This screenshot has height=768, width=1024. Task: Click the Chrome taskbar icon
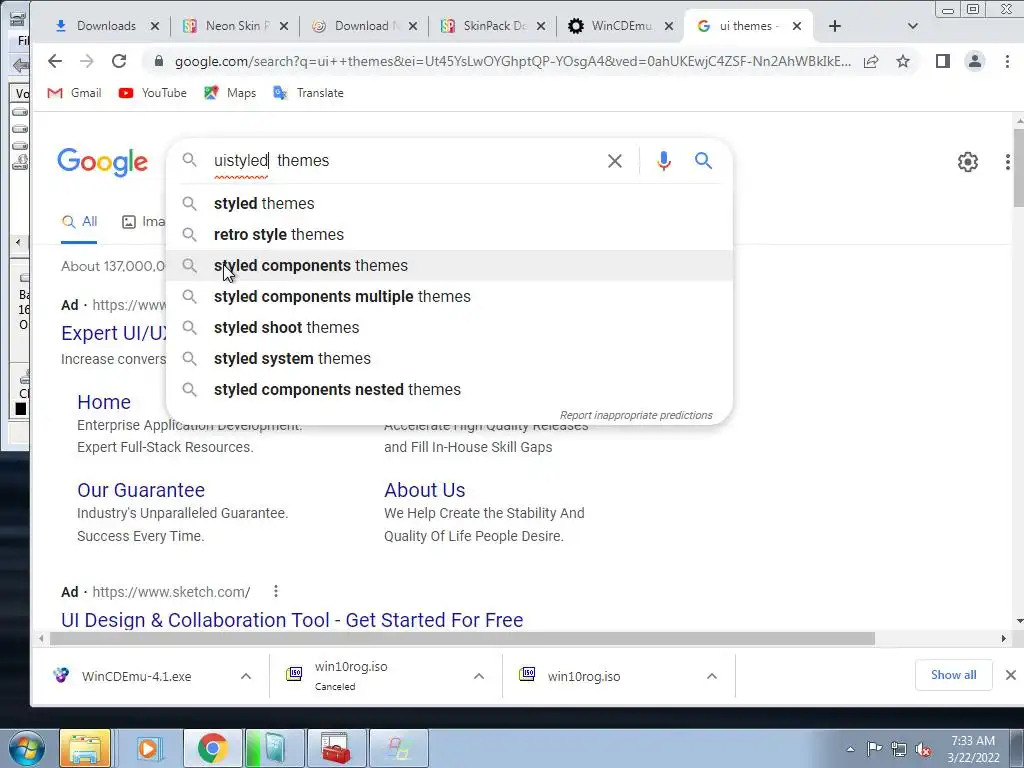click(x=212, y=748)
